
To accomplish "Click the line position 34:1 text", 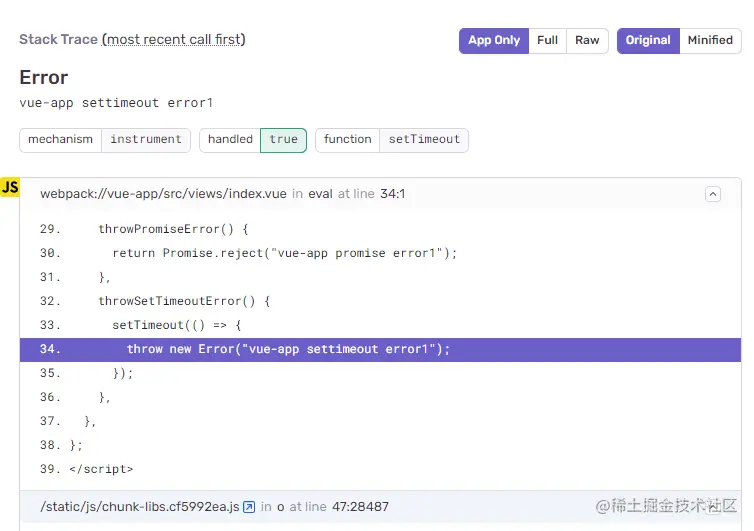I will point(392,194).
